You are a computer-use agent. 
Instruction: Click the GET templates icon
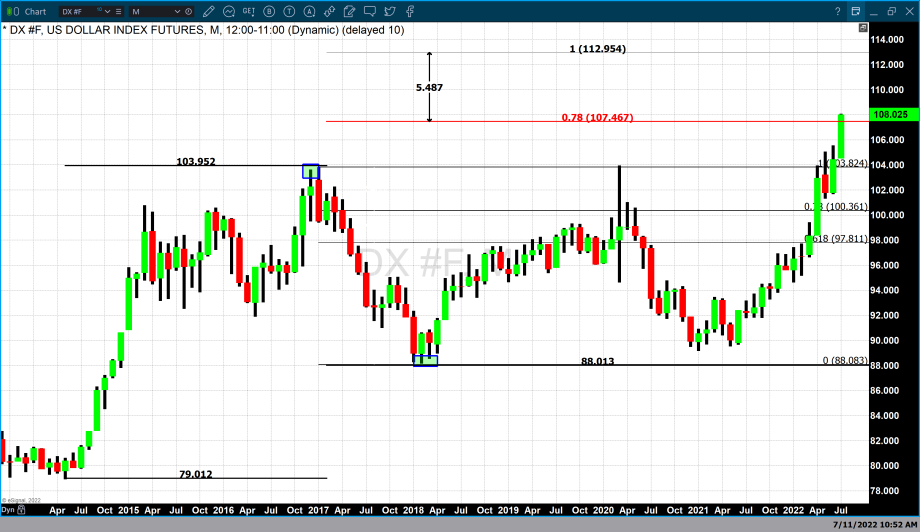point(249,11)
